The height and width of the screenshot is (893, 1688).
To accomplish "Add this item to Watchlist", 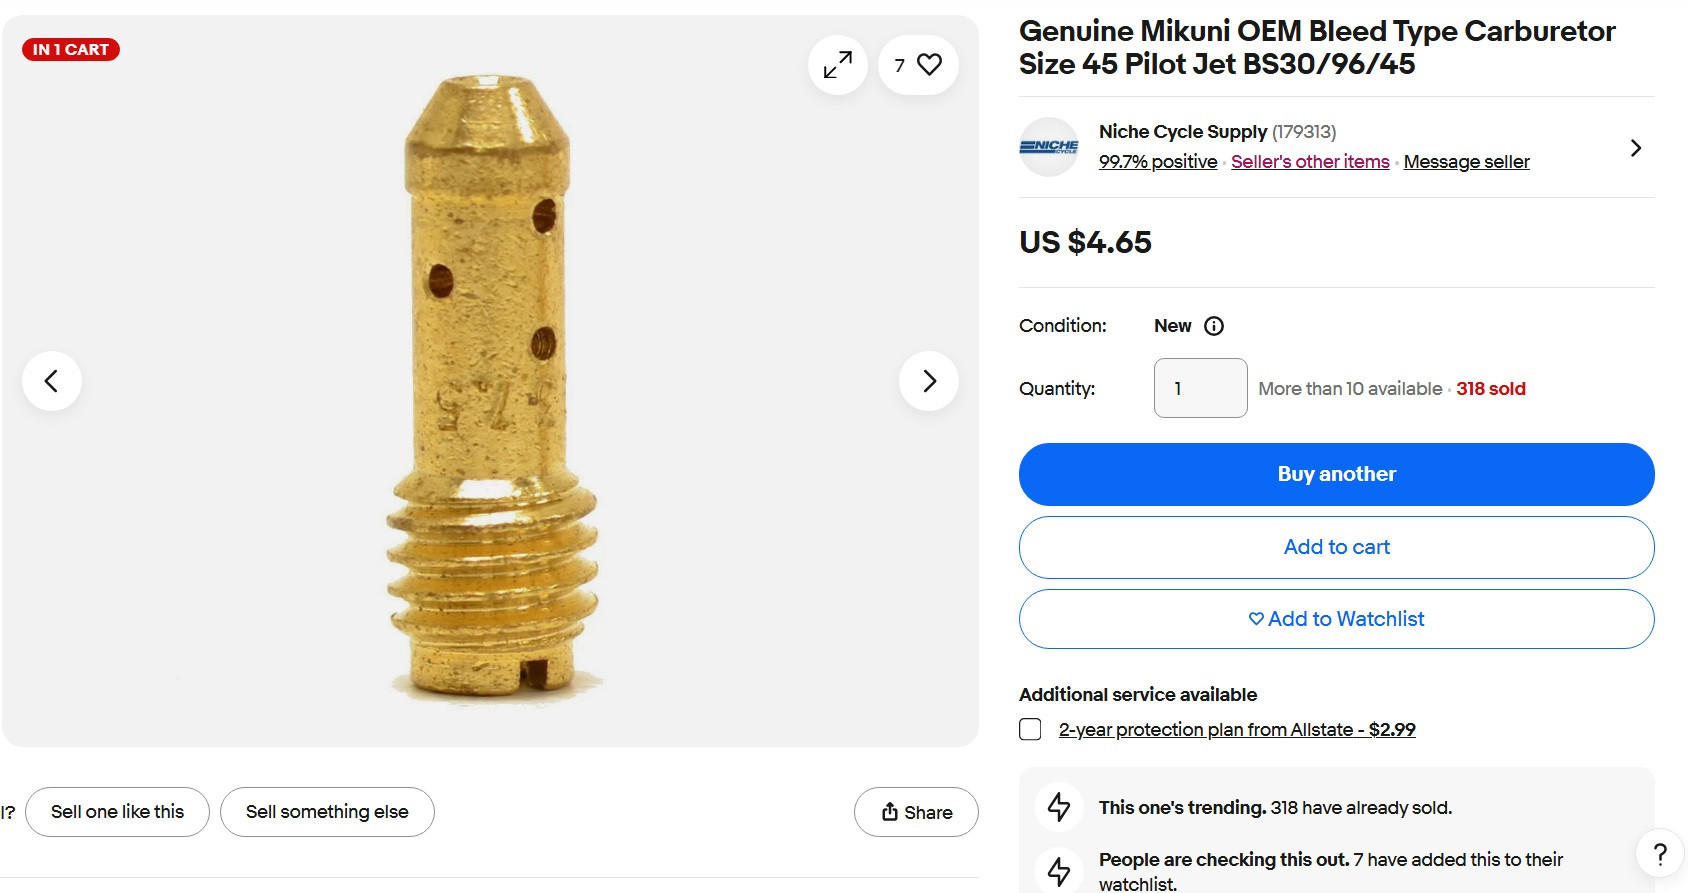I will [1336, 619].
